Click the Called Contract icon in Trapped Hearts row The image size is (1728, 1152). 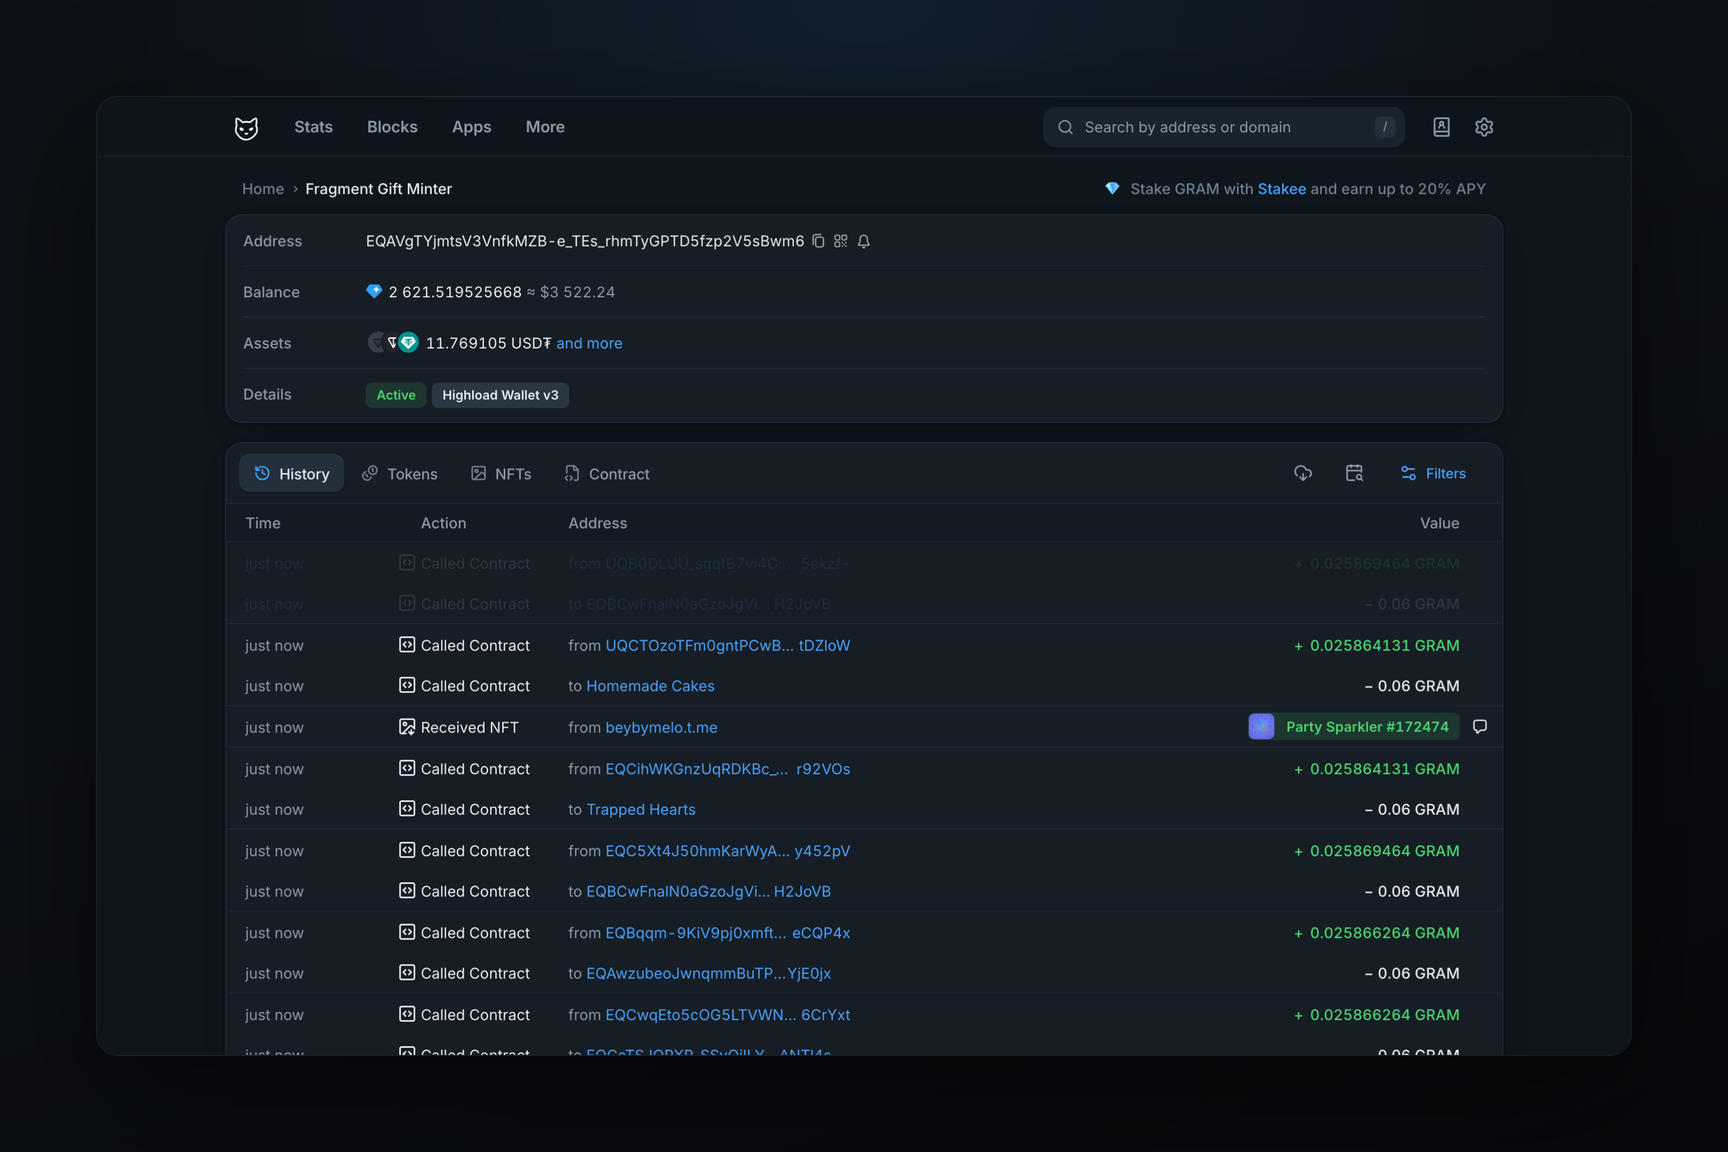point(407,808)
